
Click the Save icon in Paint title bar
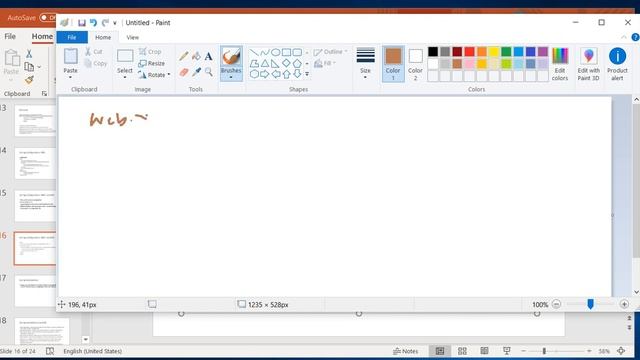pyautogui.click(x=82, y=23)
